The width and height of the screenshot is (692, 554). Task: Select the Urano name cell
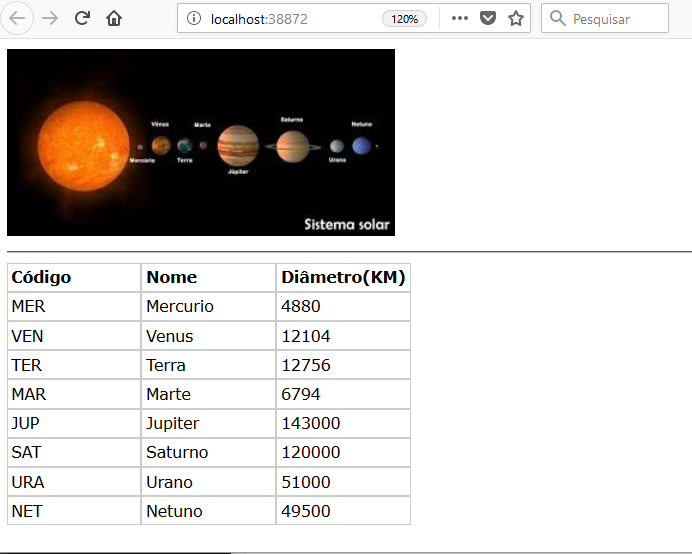[x=208, y=482]
